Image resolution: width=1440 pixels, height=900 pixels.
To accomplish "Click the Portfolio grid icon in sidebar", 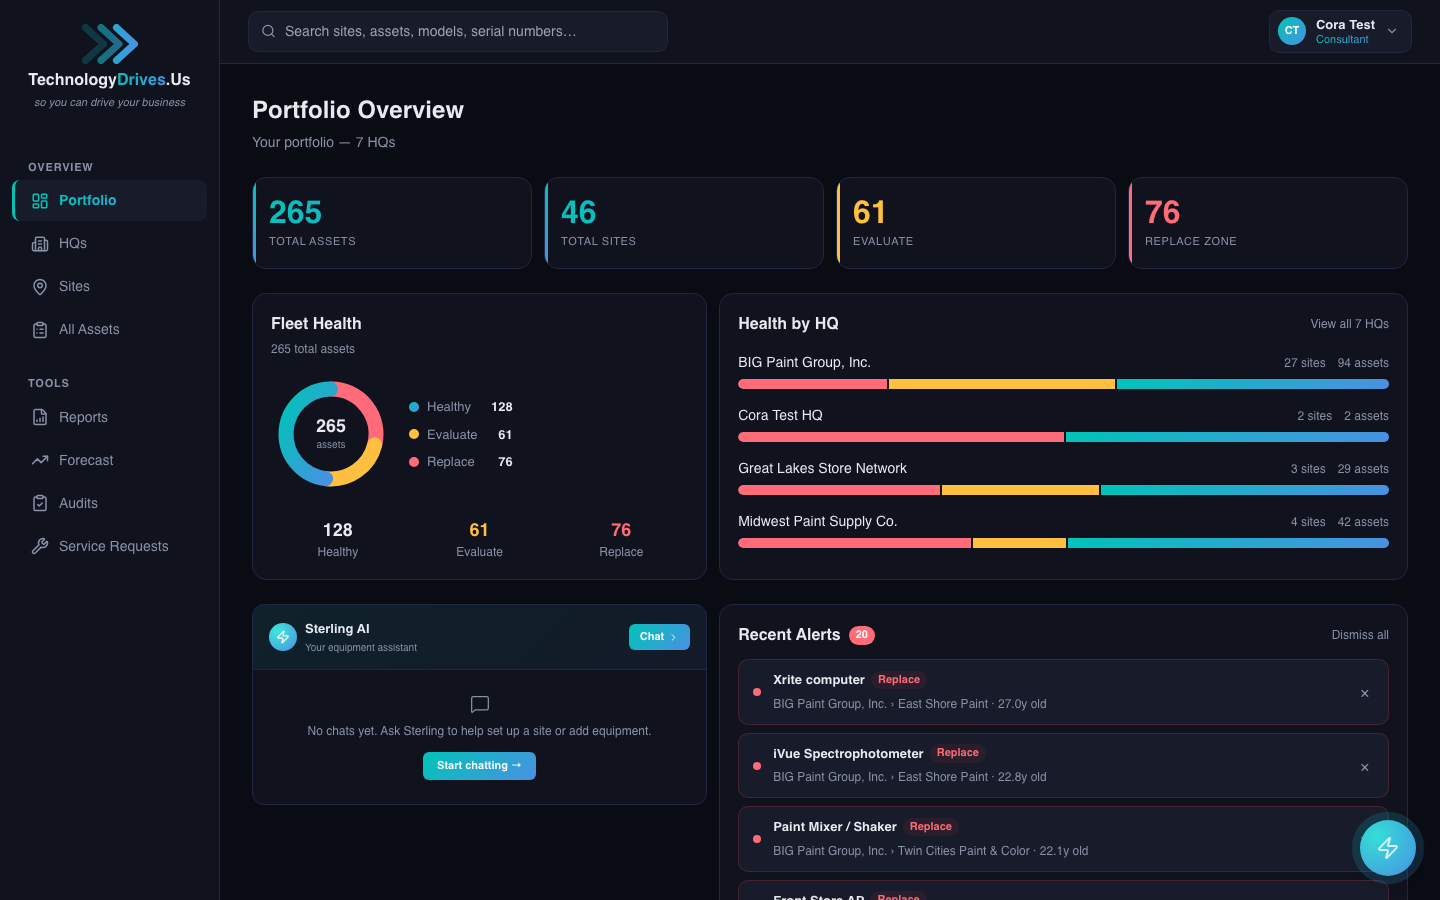I will (x=40, y=201).
